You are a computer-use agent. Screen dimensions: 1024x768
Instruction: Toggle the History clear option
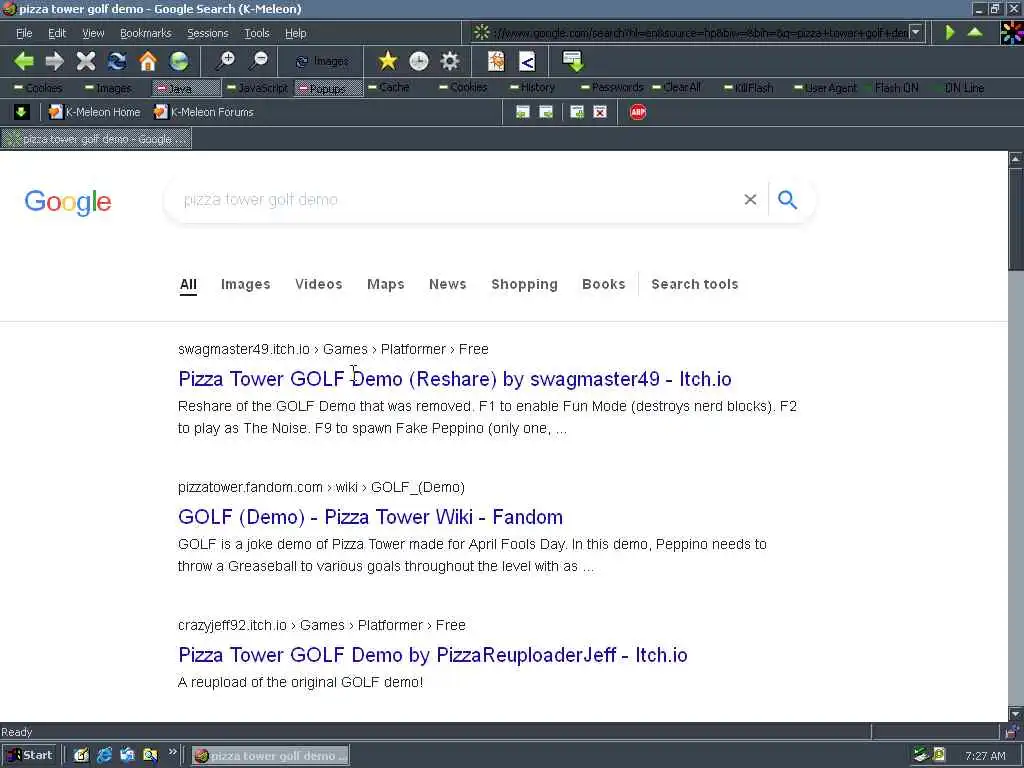pyautogui.click(x=532, y=88)
